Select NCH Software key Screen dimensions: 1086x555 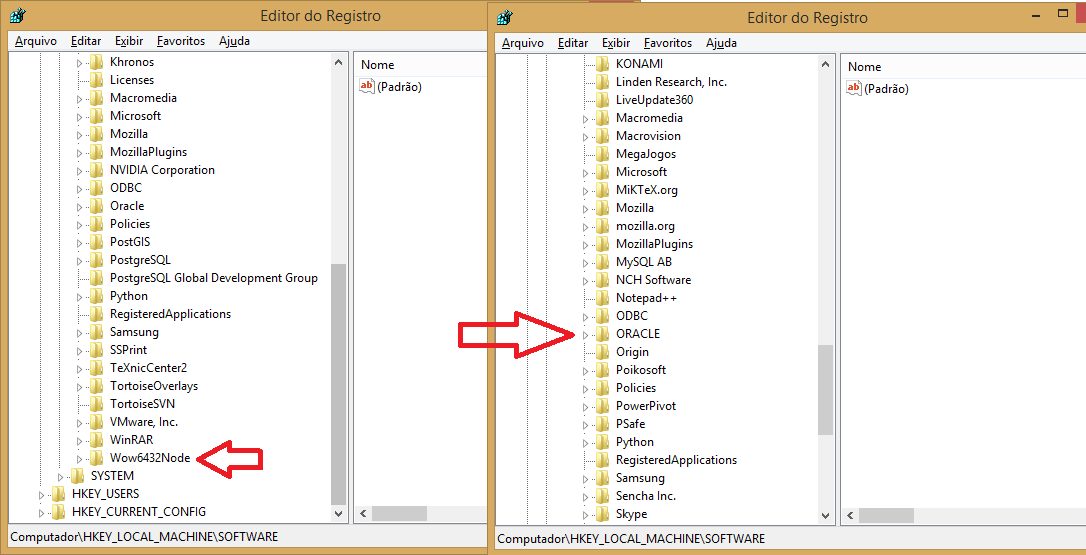[x=653, y=280]
